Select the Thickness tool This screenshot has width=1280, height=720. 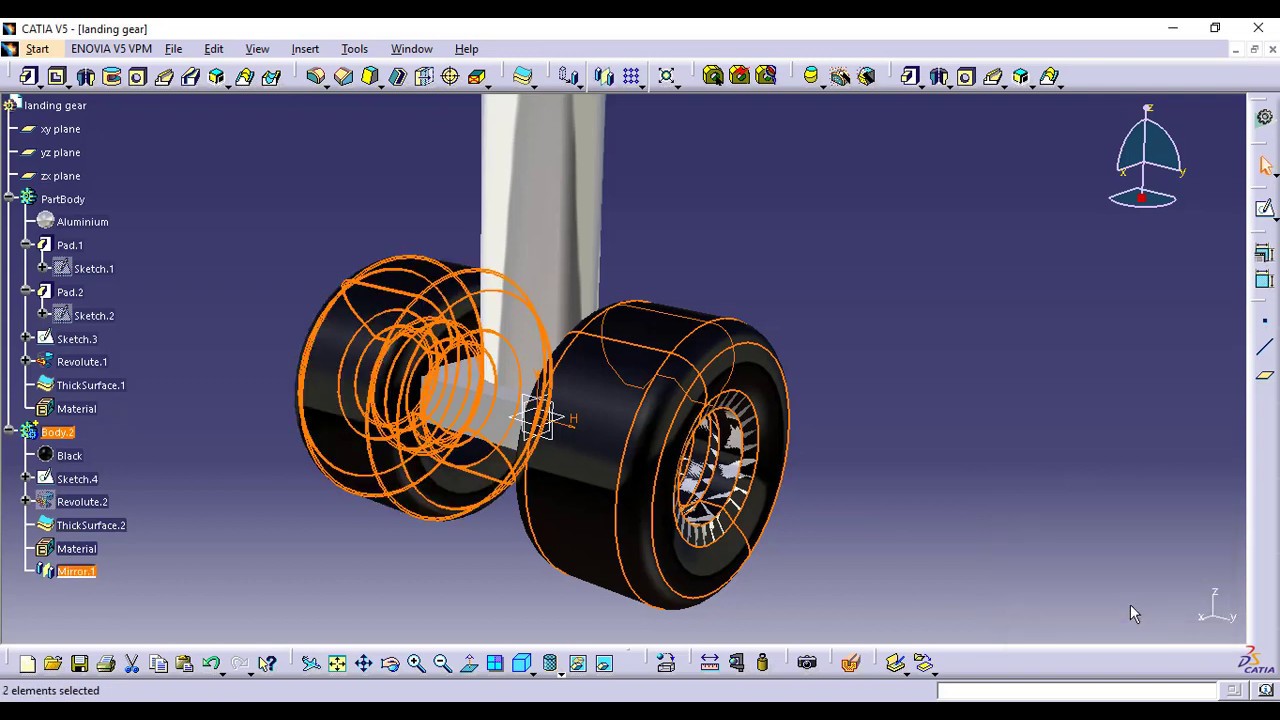(424, 76)
